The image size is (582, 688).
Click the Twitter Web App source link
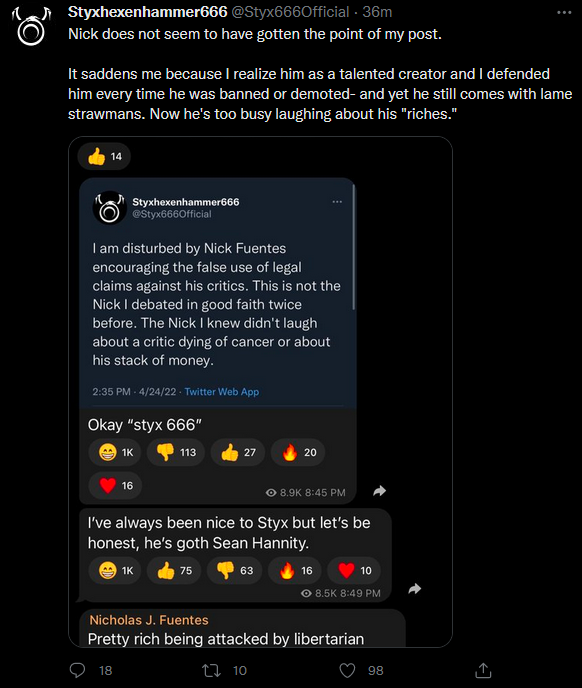pyautogui.click(x=222, y=391)
